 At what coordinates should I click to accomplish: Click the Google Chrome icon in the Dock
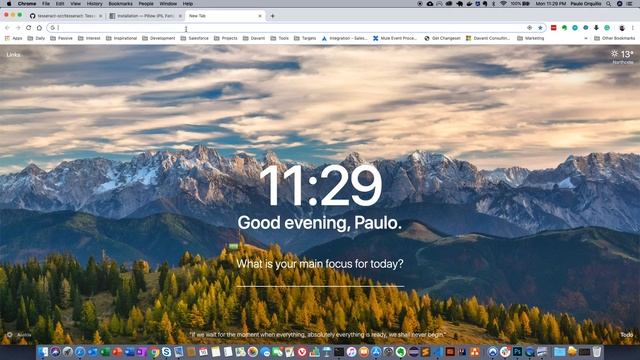point(154,352)
